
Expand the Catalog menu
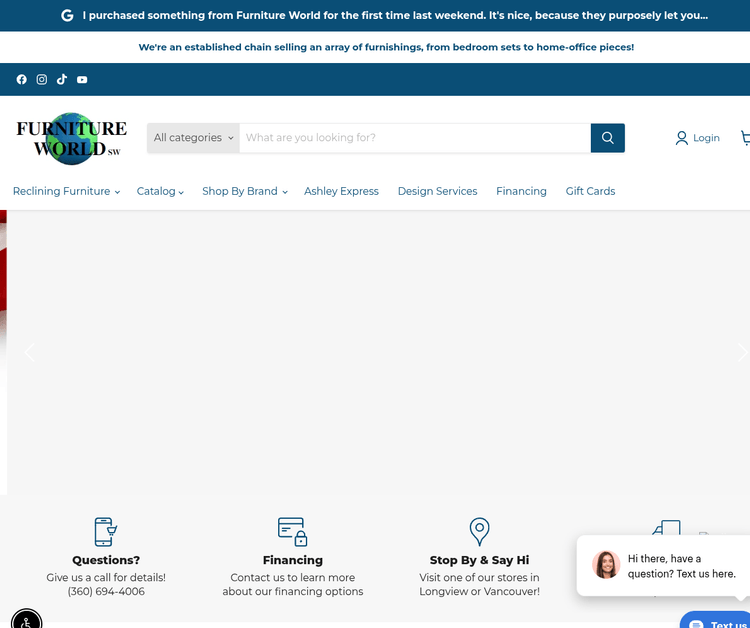pos(160,191)
